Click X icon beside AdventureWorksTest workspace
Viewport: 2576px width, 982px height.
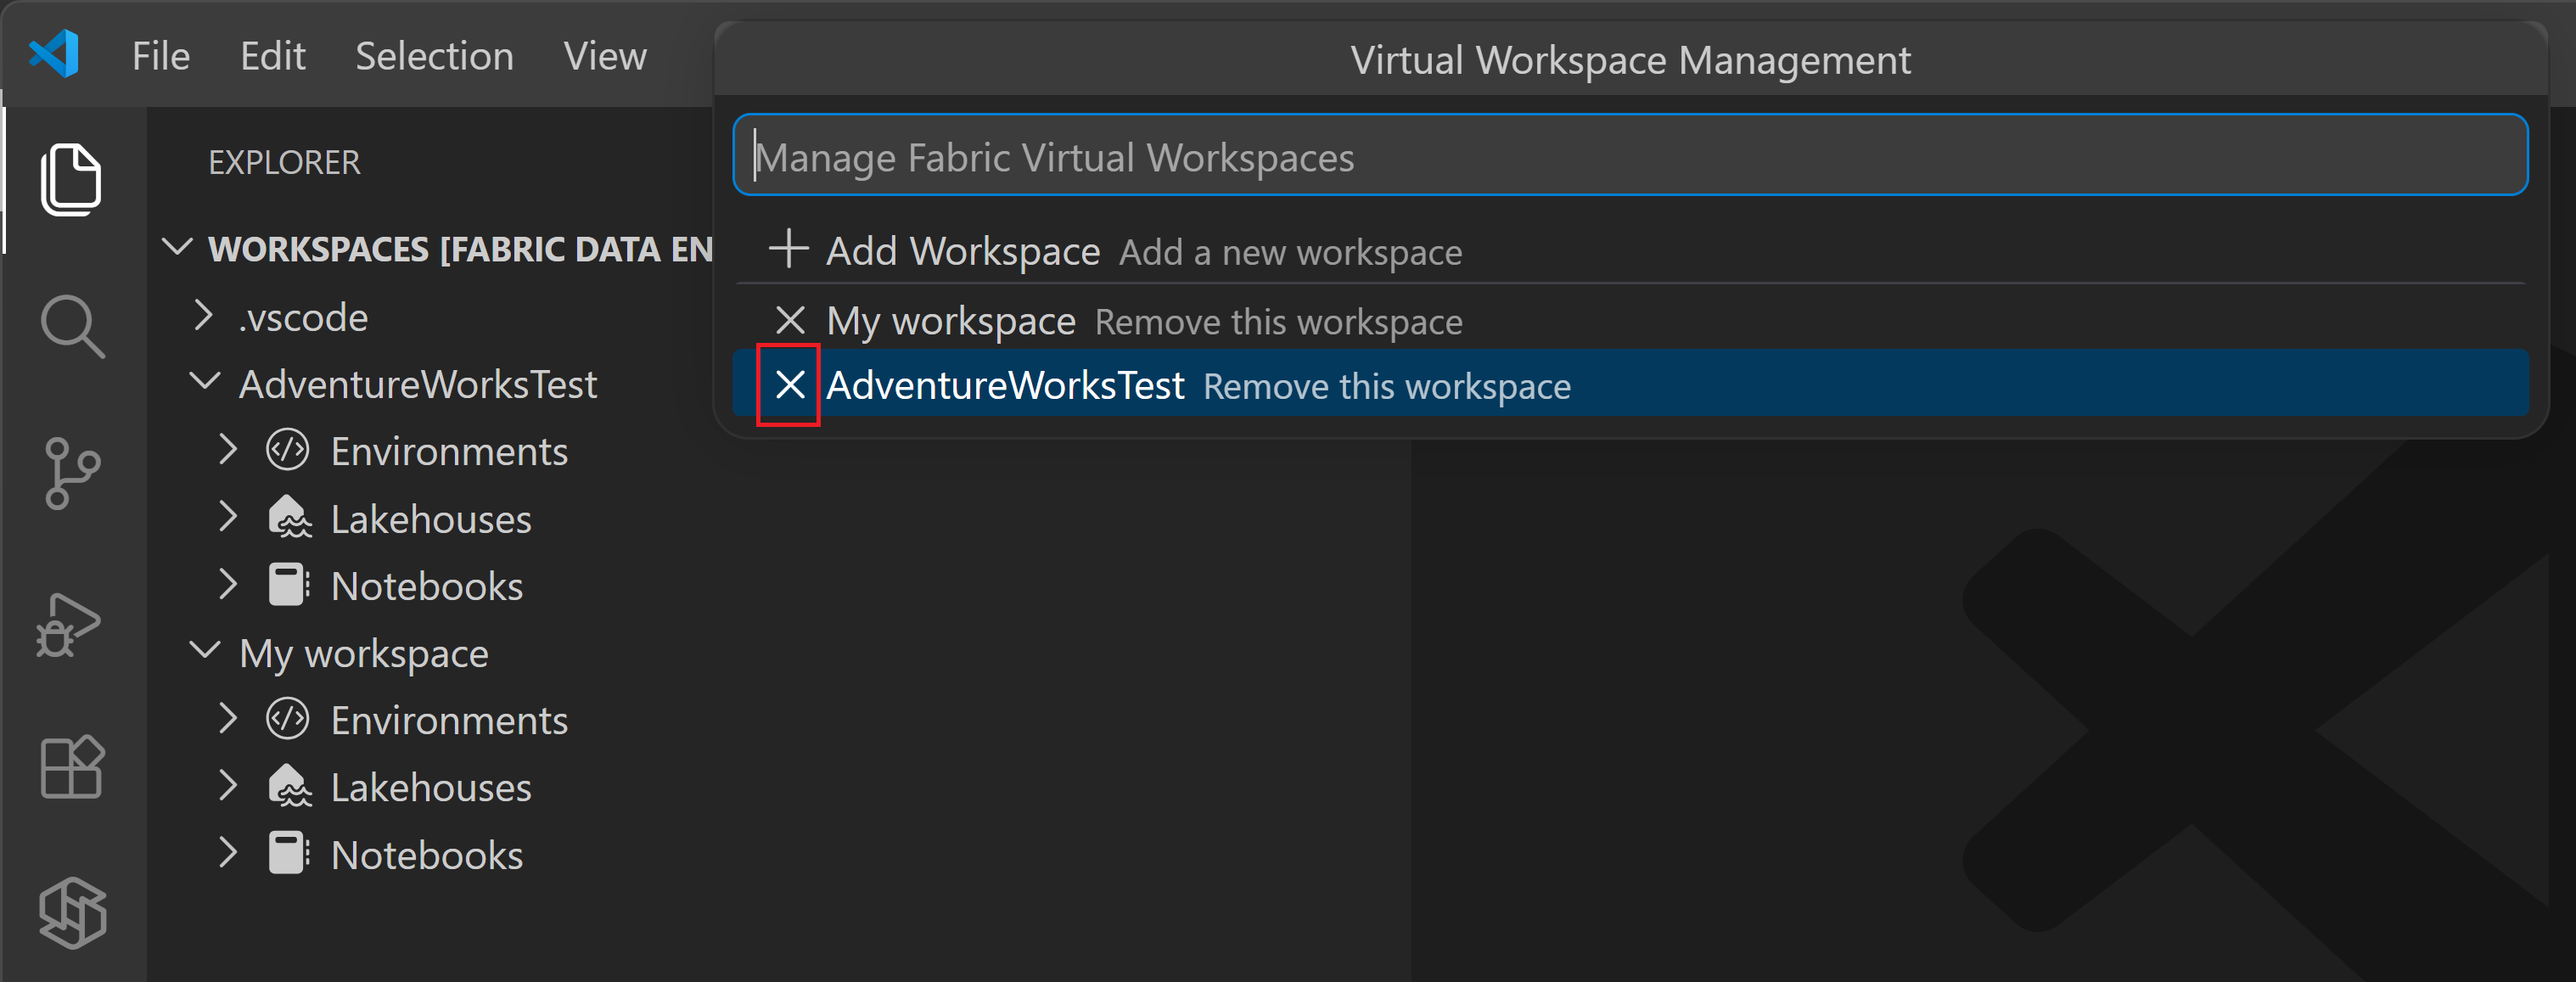click(x=790, y=385)
